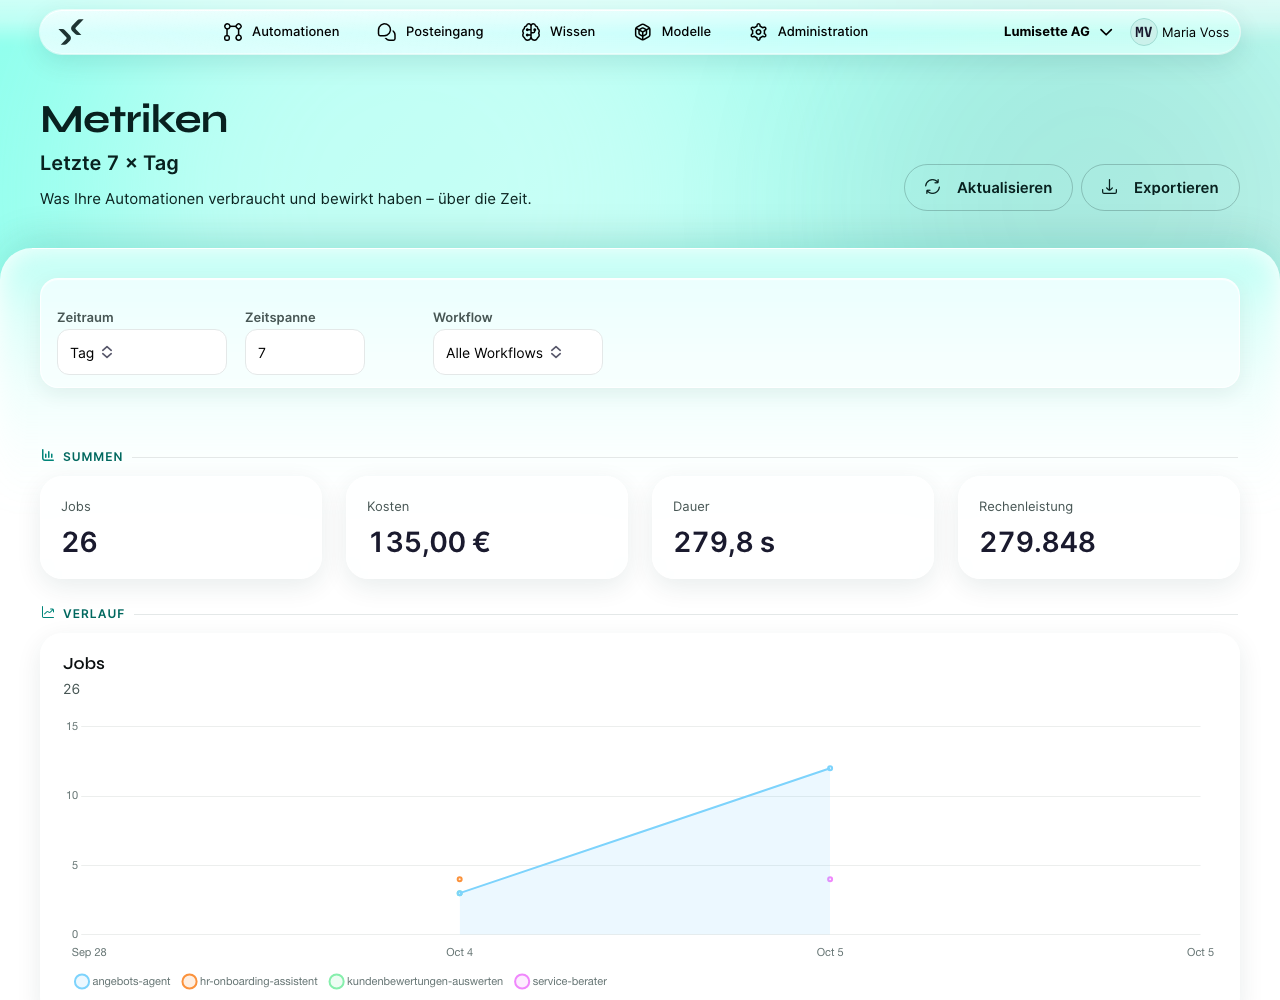
Task: Click the Modelle cube icon
Action: [x=643, y=32]
